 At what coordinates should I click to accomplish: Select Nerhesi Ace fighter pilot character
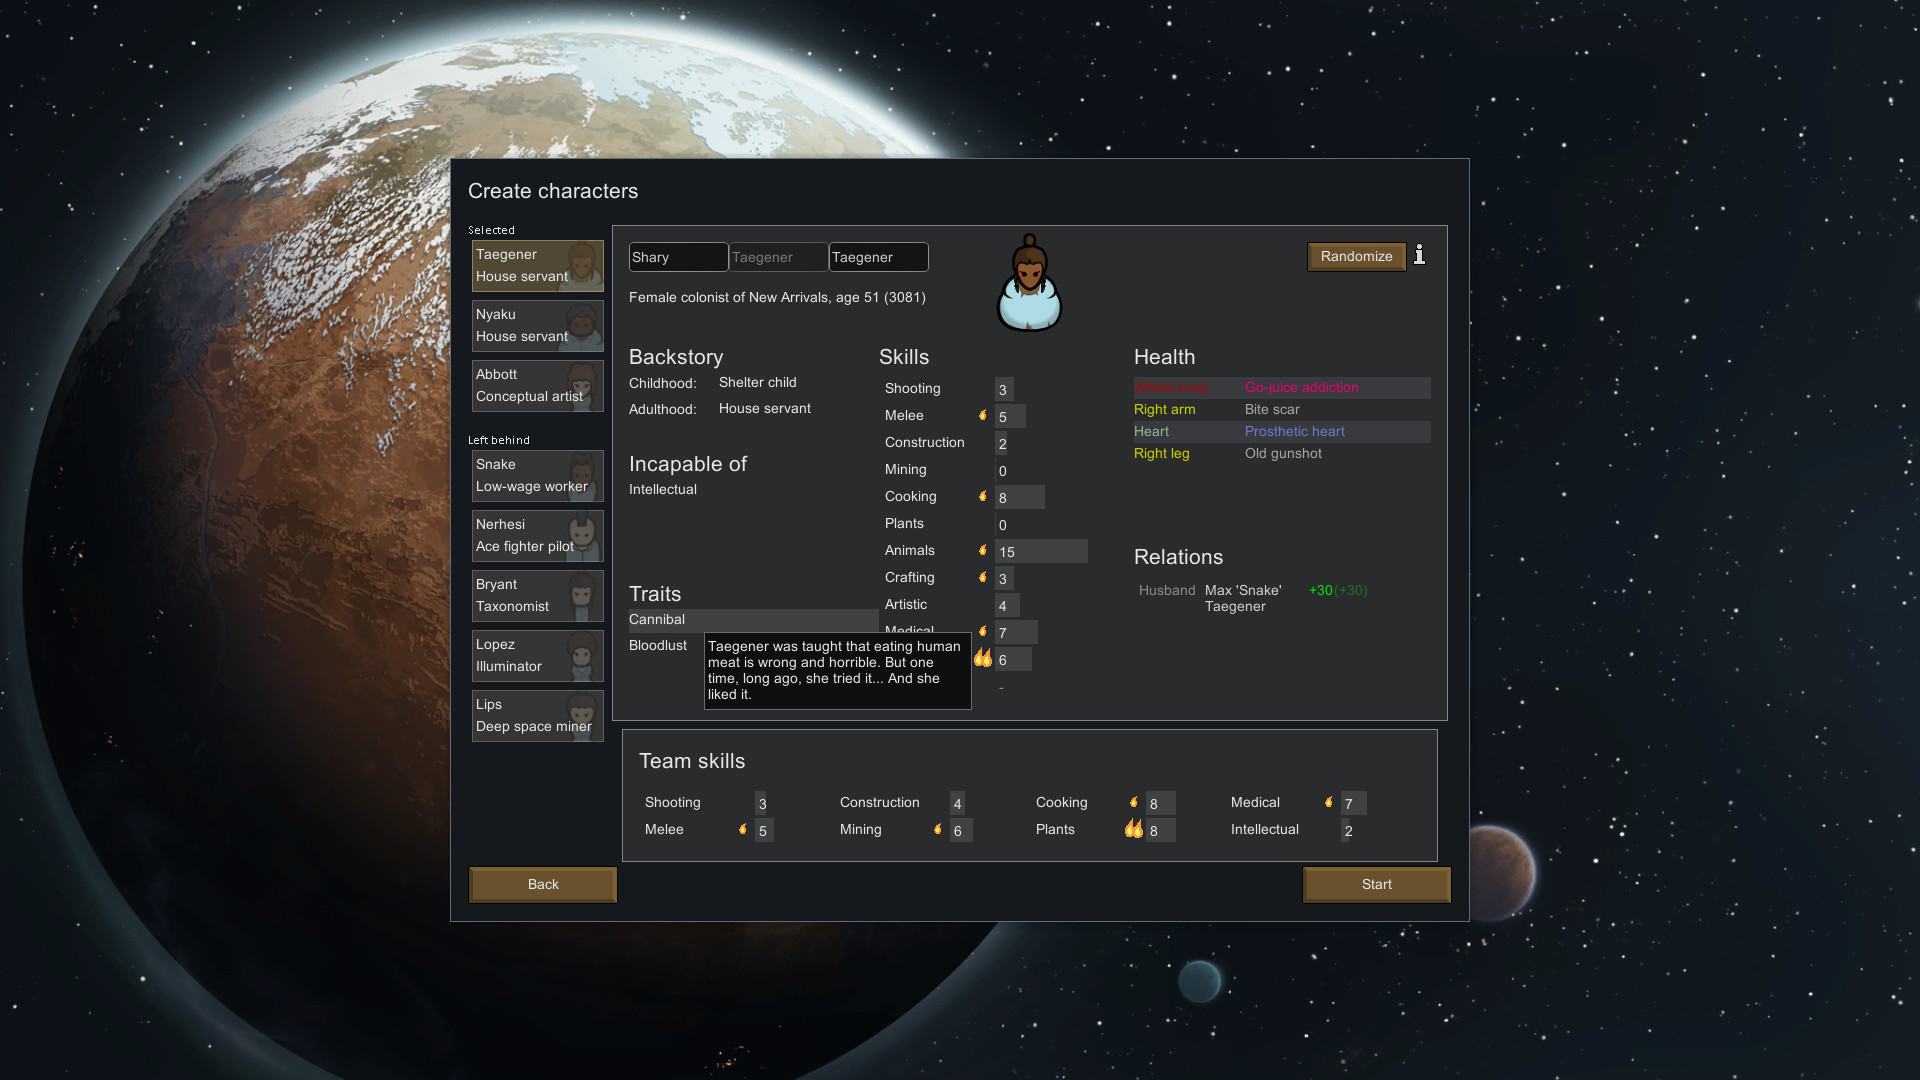(x=535, y=534)
